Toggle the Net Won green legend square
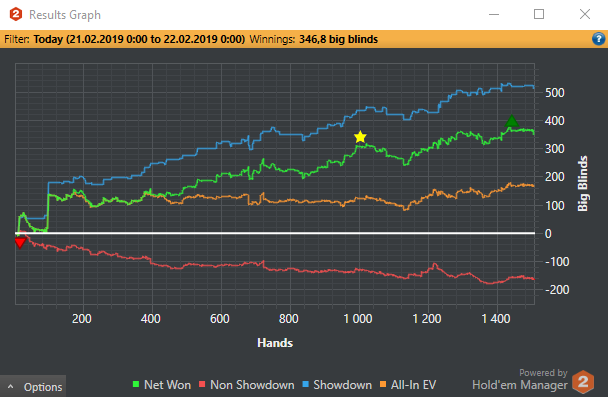 click(136, 384)
